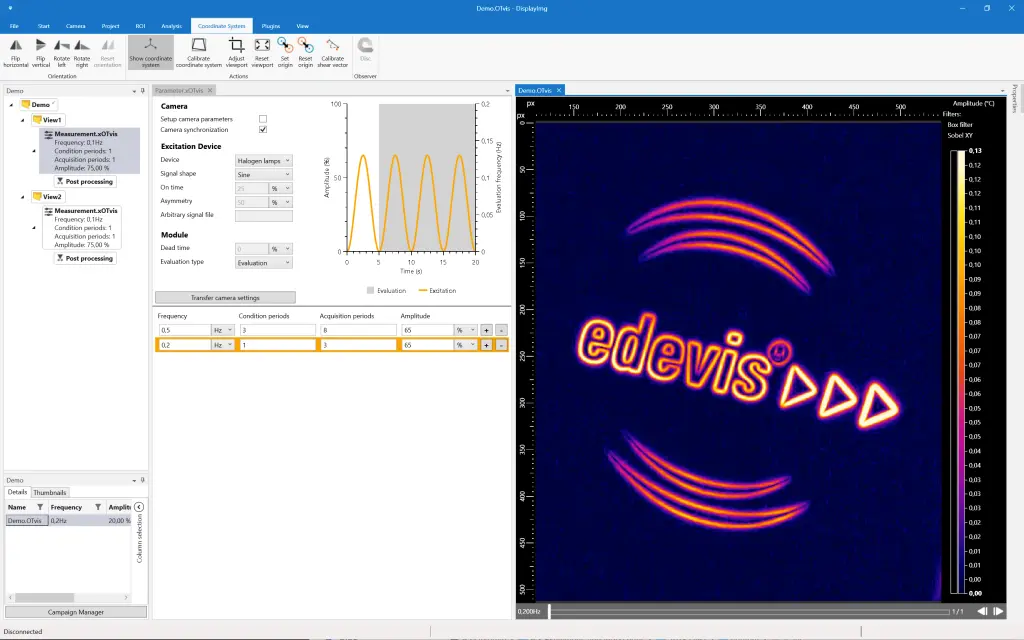1024x640 pixels.
Task: Pin the upper Demo project panel
Action: point(143,91)
